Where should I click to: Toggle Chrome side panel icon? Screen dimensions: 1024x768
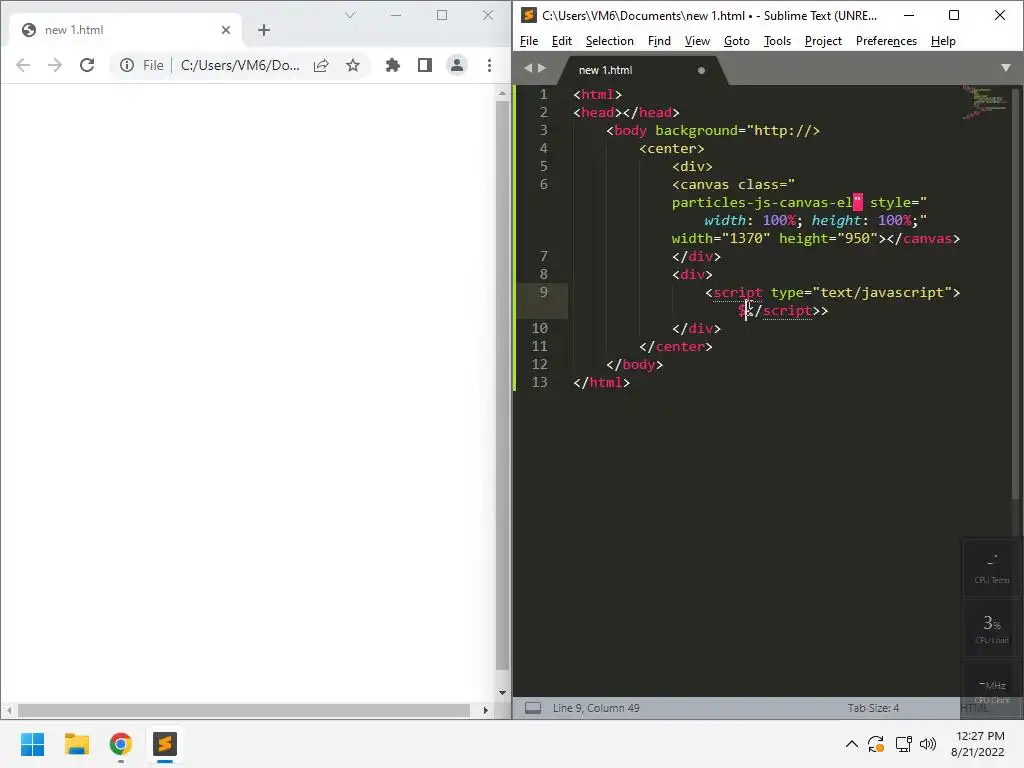(x=424, y=65)
